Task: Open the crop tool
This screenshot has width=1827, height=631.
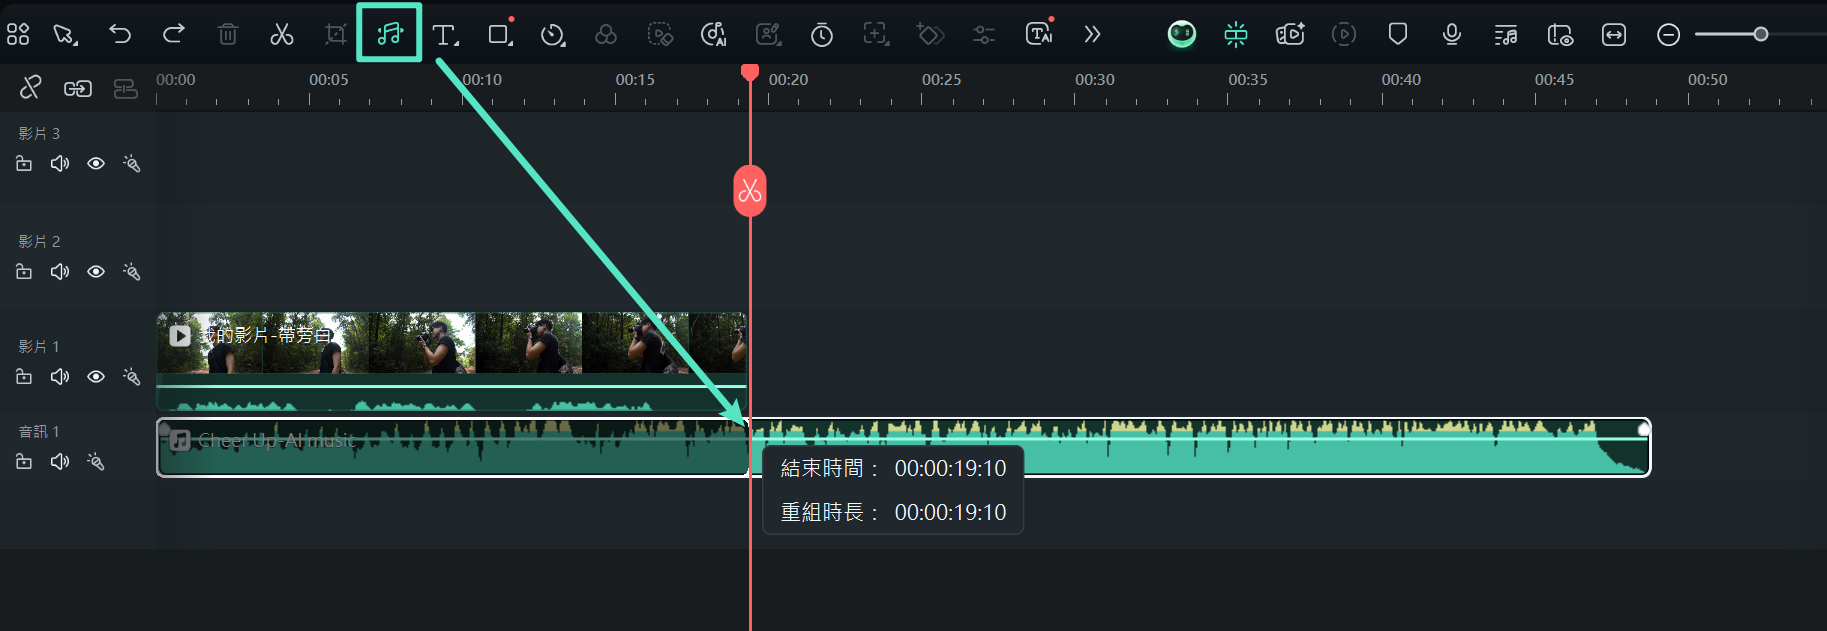Action: pyautogui.click(x=336, y=35)
